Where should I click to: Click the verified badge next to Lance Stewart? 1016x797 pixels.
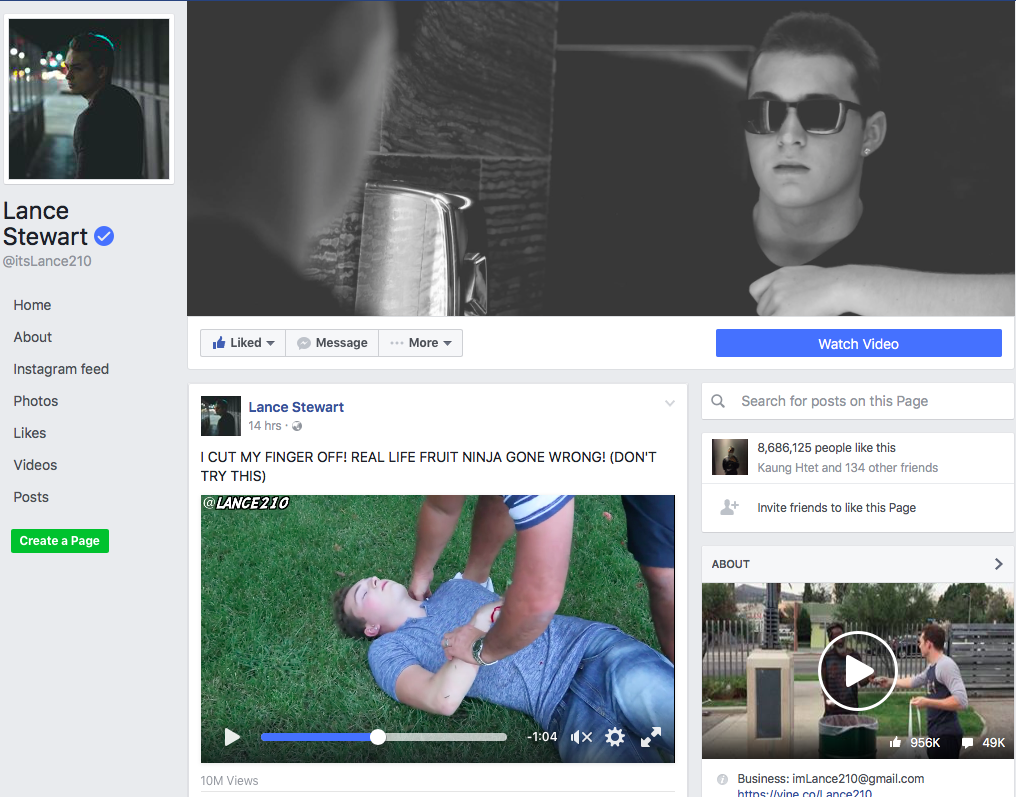(104, 237)
